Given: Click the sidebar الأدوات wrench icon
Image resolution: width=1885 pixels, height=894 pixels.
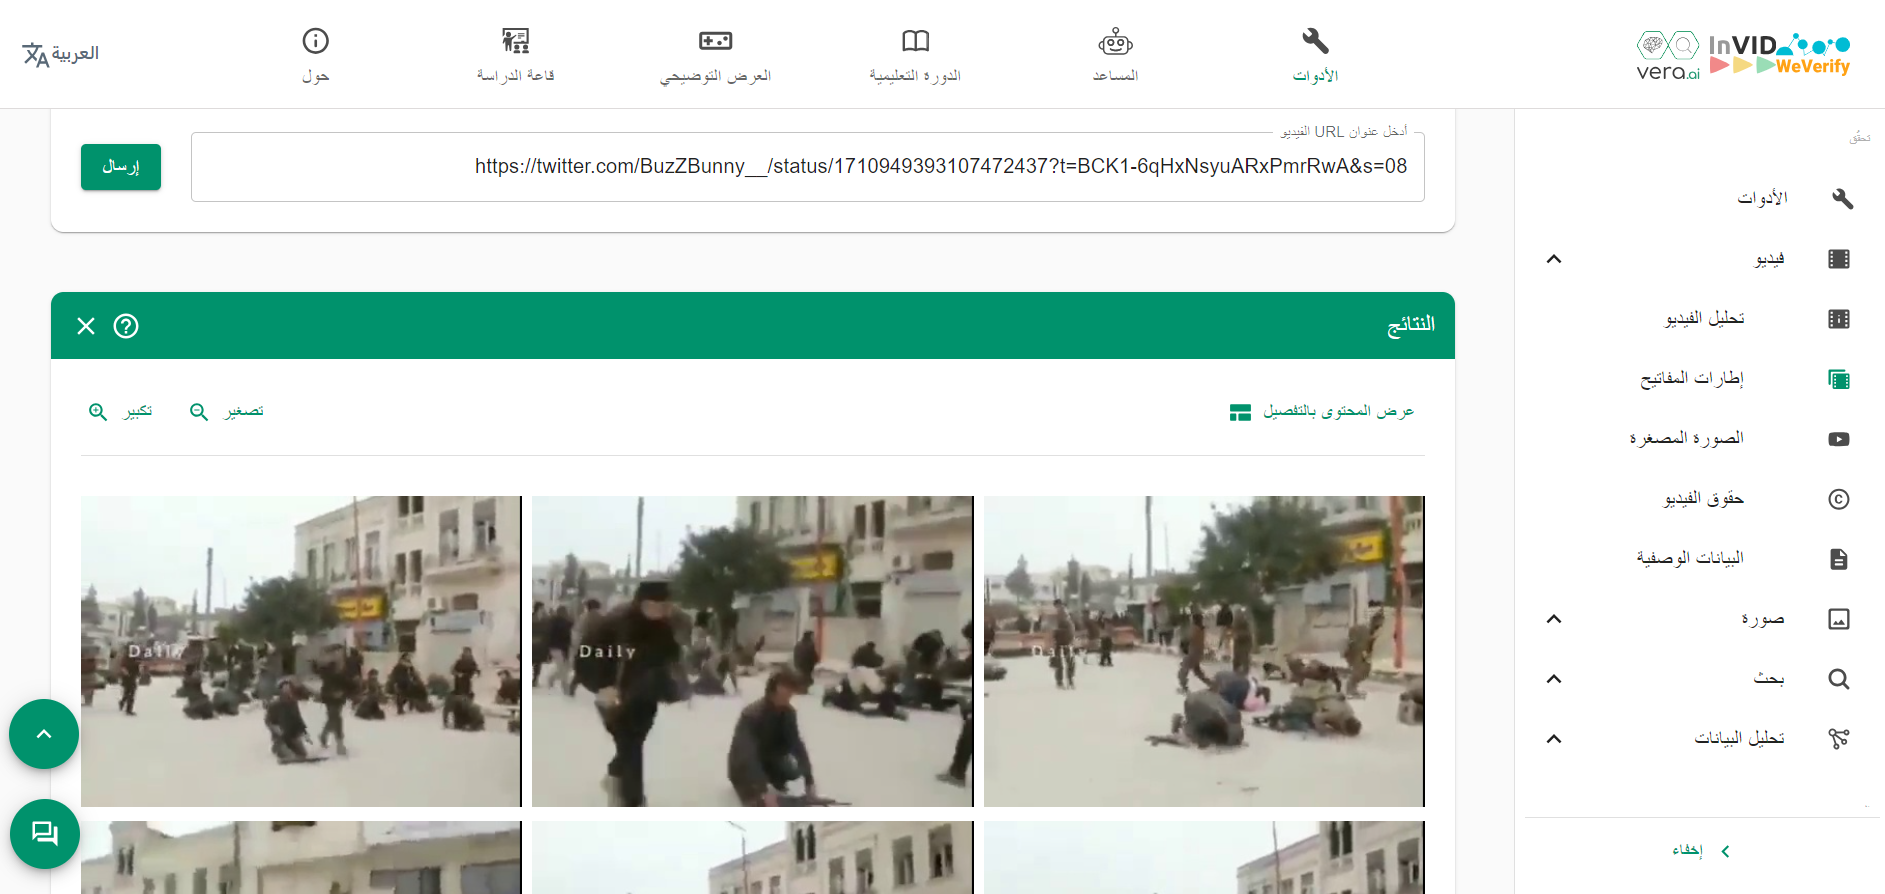Looking at the screenshot, I should coord(1842,198).
